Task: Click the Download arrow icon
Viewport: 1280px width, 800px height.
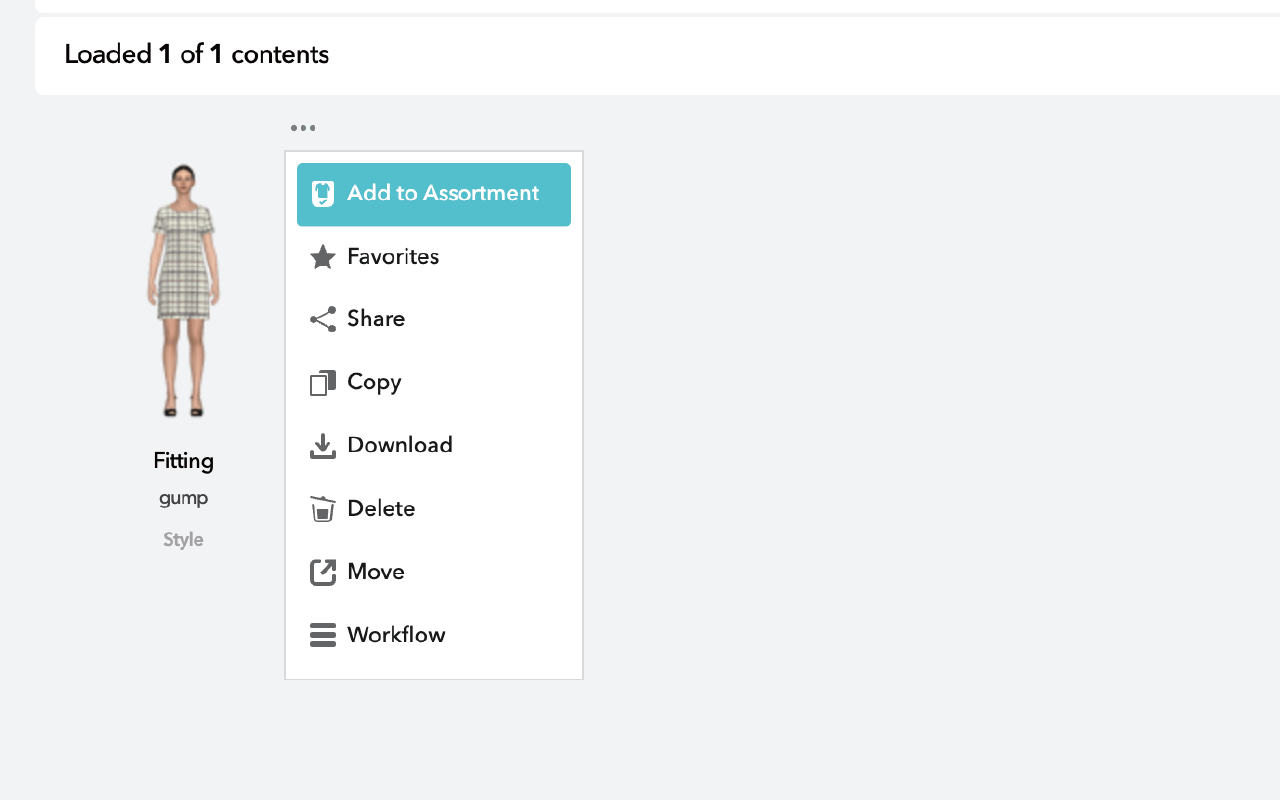Action: click(x=323, y=446)
